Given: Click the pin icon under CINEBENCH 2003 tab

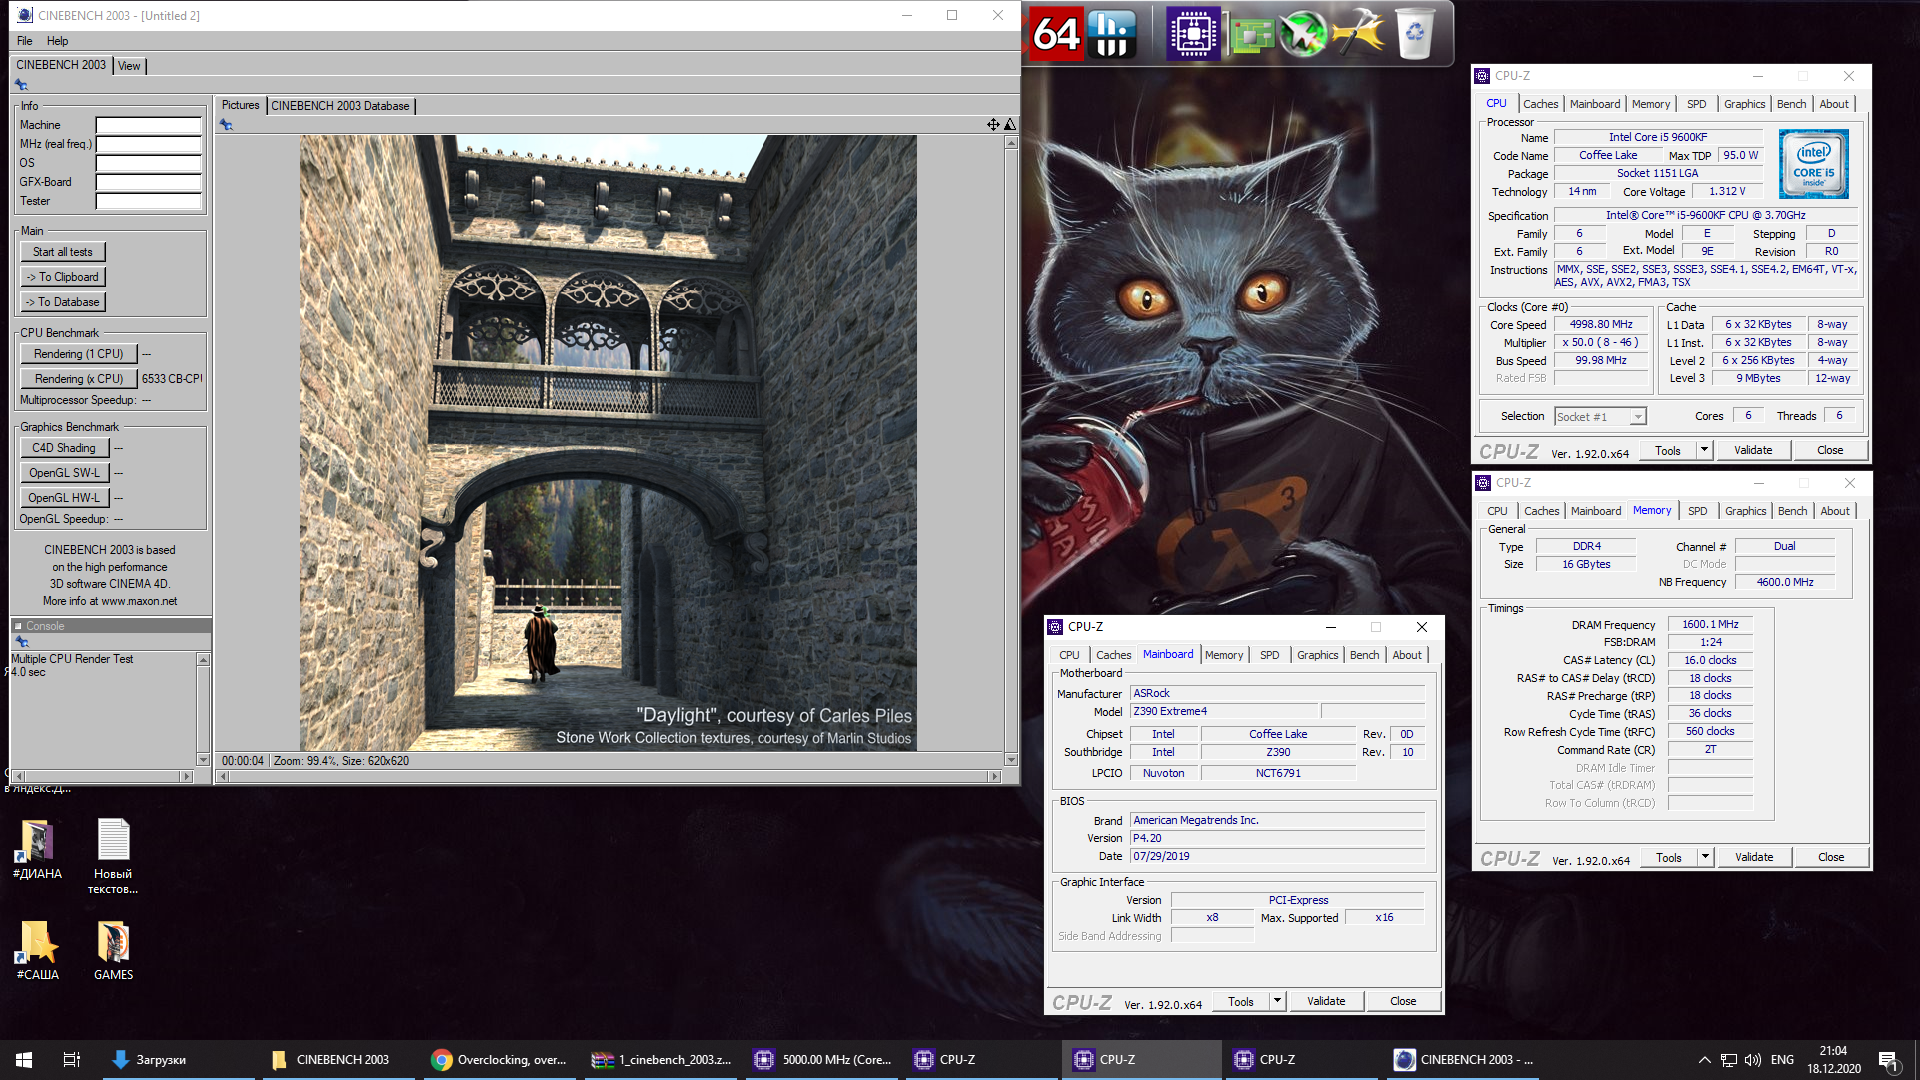Looking at the screenshot, I should 21,85.
